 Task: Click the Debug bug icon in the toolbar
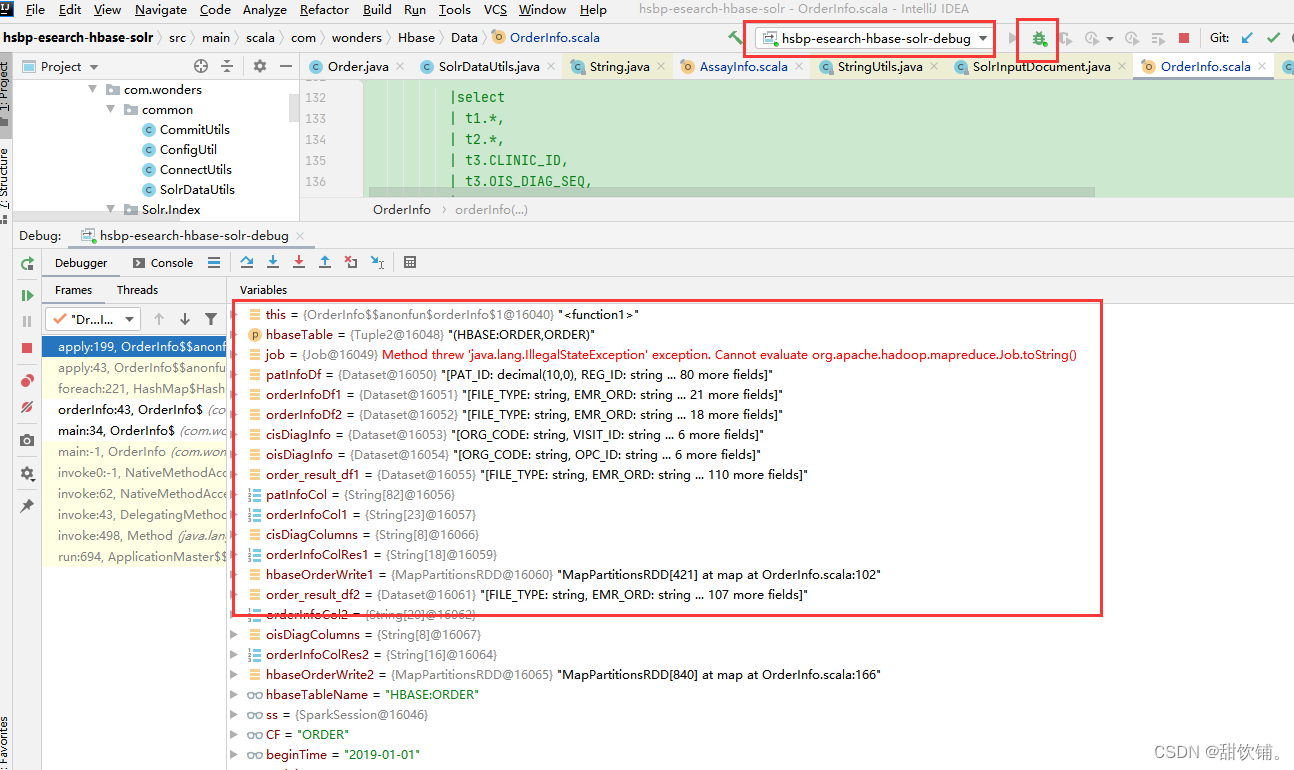[1039, 38]
